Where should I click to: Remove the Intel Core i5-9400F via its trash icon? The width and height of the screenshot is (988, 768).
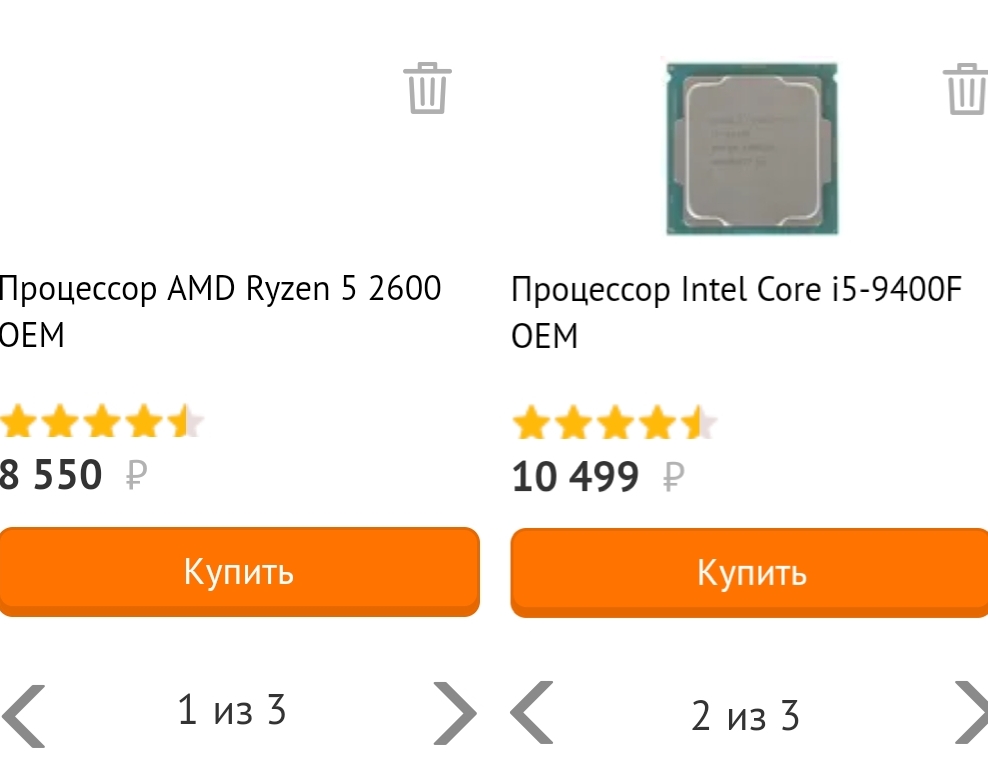point(965,88)
